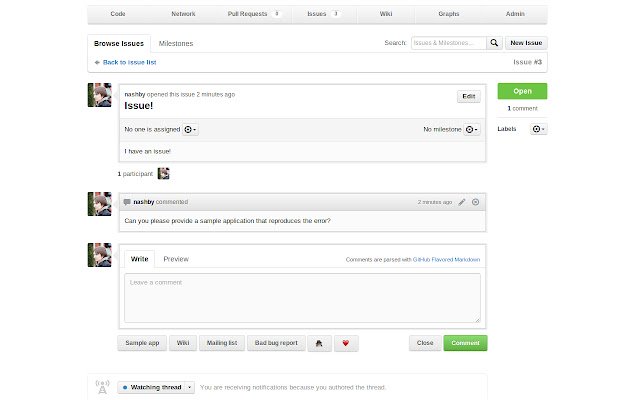The width and height of the screenshot is (640, 400).
Task: Toggle the Watching thread button
Action: click(151, 387)
